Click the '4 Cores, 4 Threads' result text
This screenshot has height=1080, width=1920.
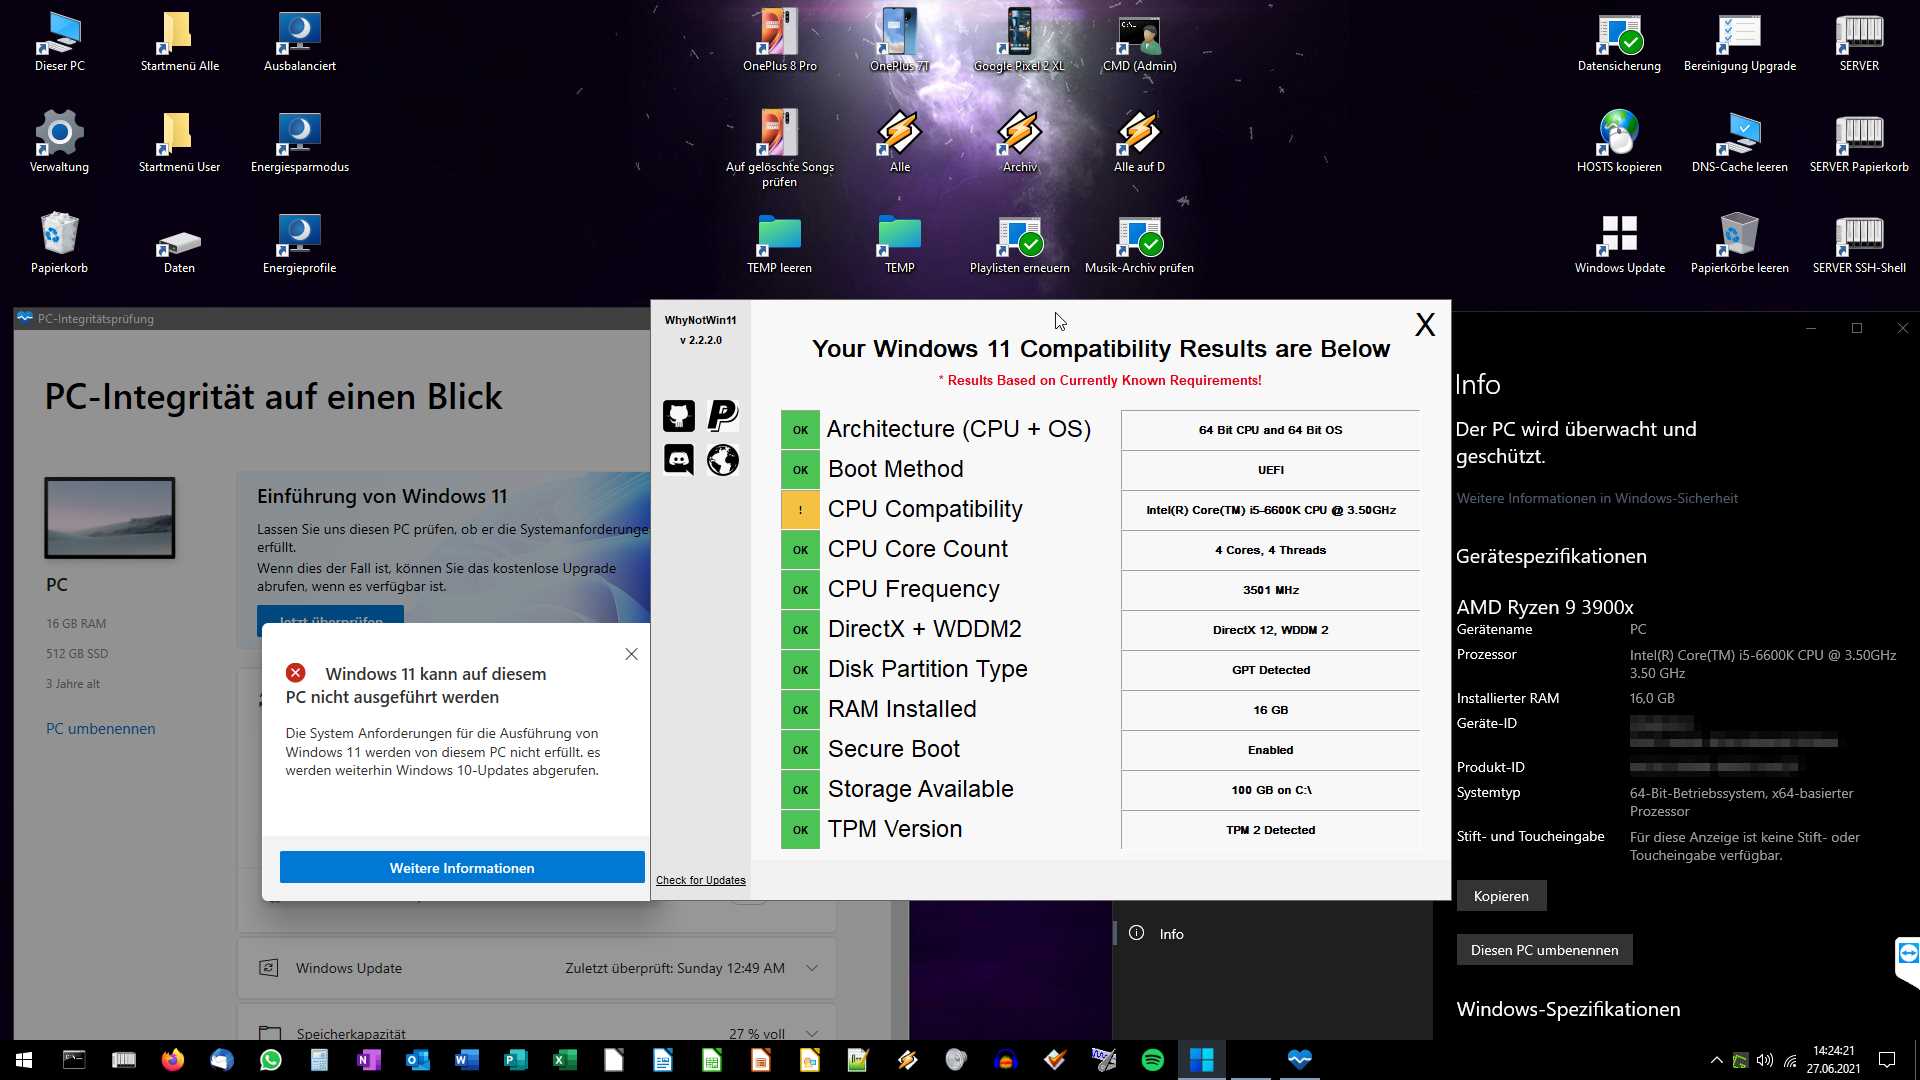pos(1270,550)
